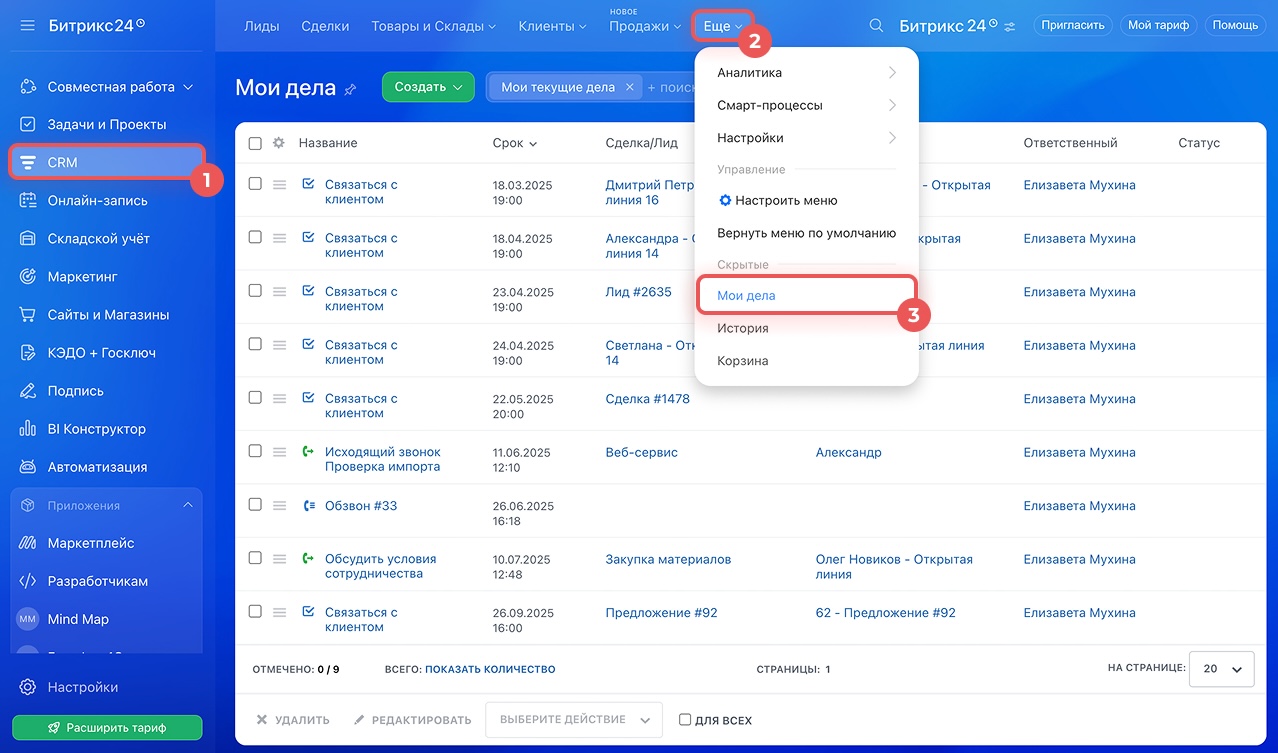Image resolution: width=1278 pixels, height=753 pixels.
Task: Click the search magnifier icon in top bar
Action: 876,26
